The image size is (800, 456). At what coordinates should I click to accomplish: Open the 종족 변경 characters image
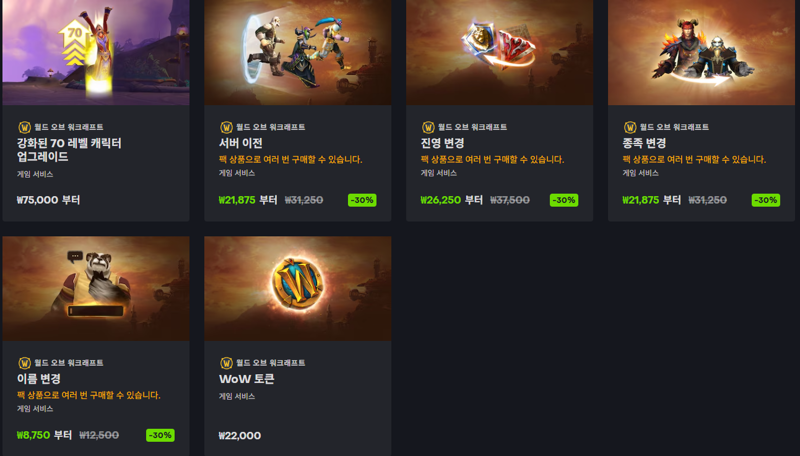pyautogui.click(x=702, y=52)
